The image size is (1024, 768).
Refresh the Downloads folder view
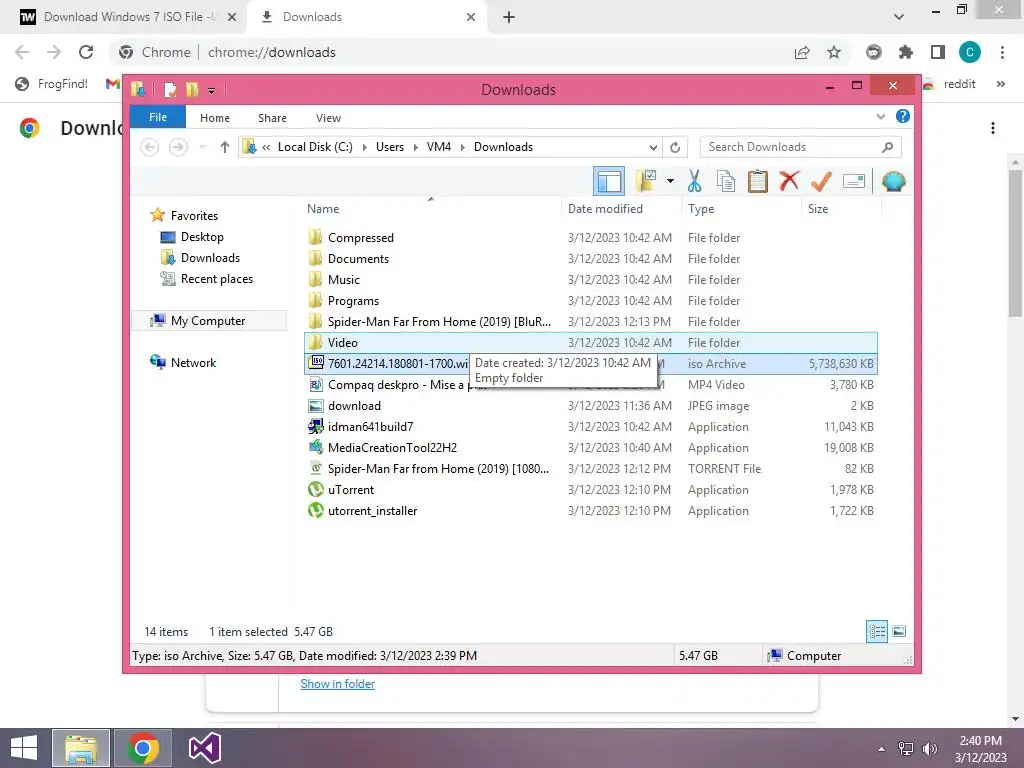[x=675, y=147]
